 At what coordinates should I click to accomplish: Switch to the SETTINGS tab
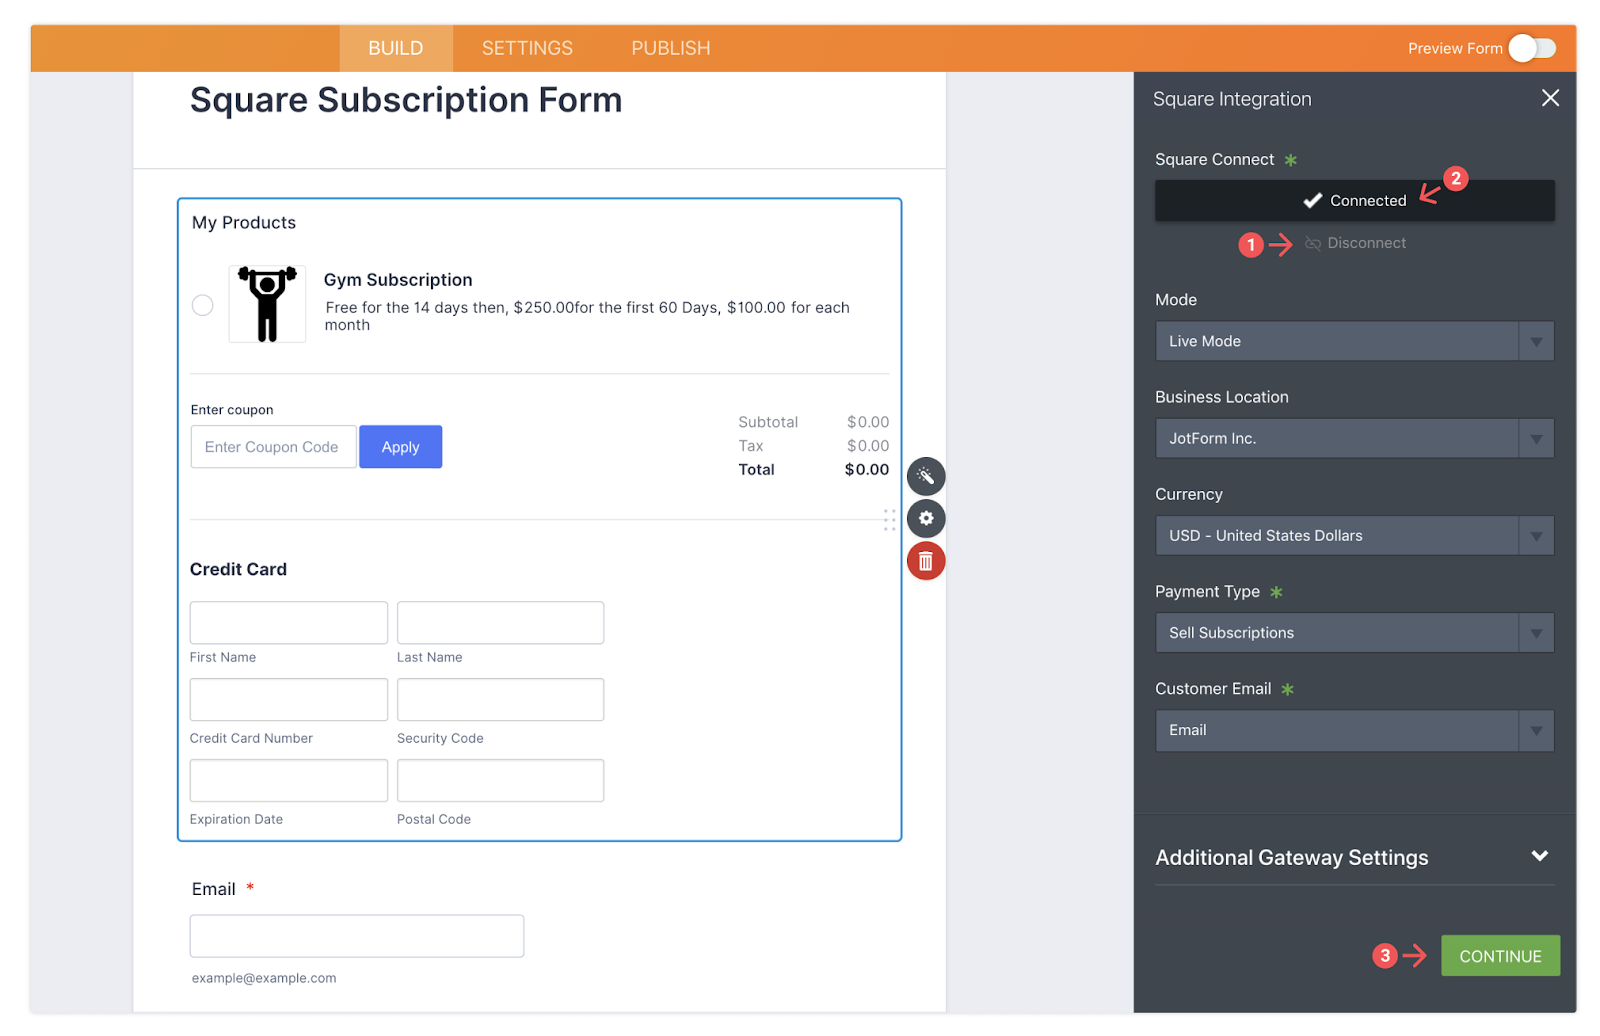pos(526,47)
